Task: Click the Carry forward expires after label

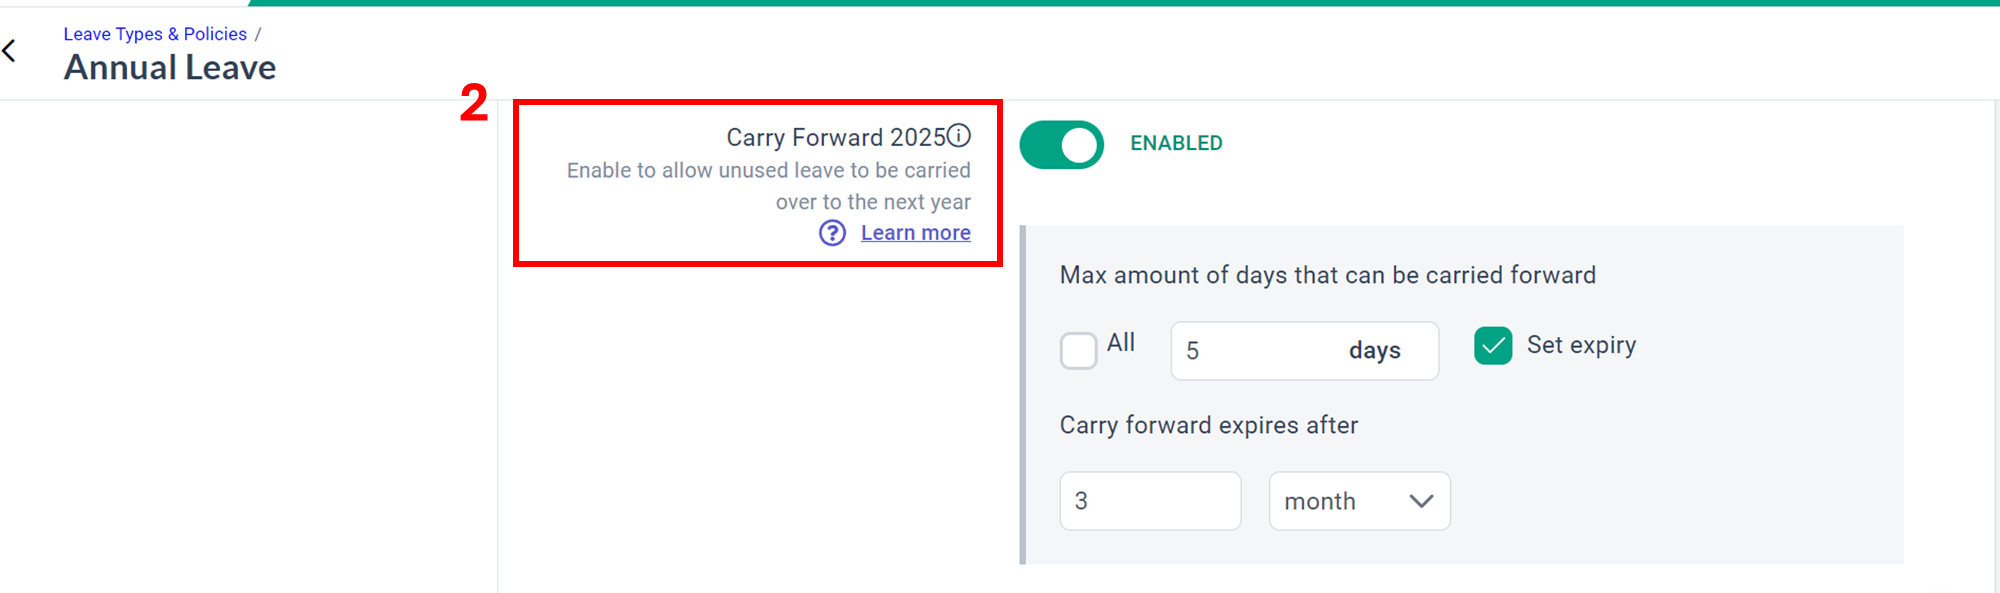Action: click(x=1209, y=425)
